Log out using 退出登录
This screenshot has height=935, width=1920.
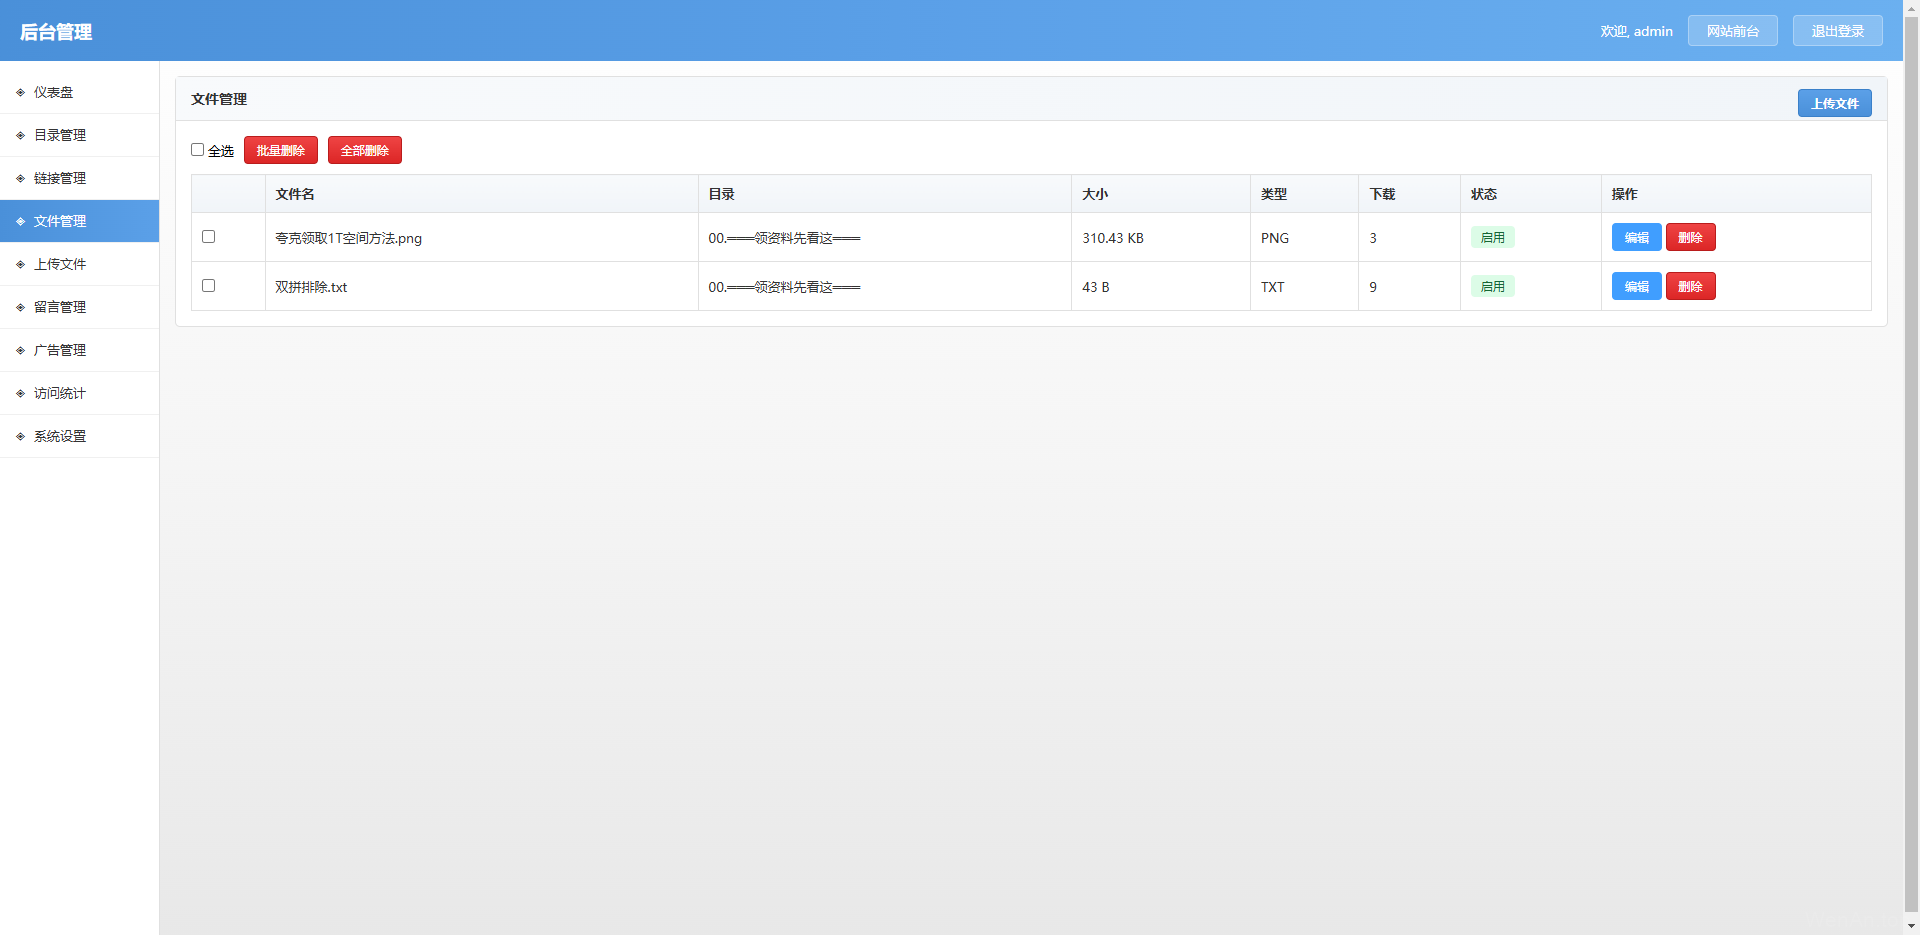(1837, 31)
